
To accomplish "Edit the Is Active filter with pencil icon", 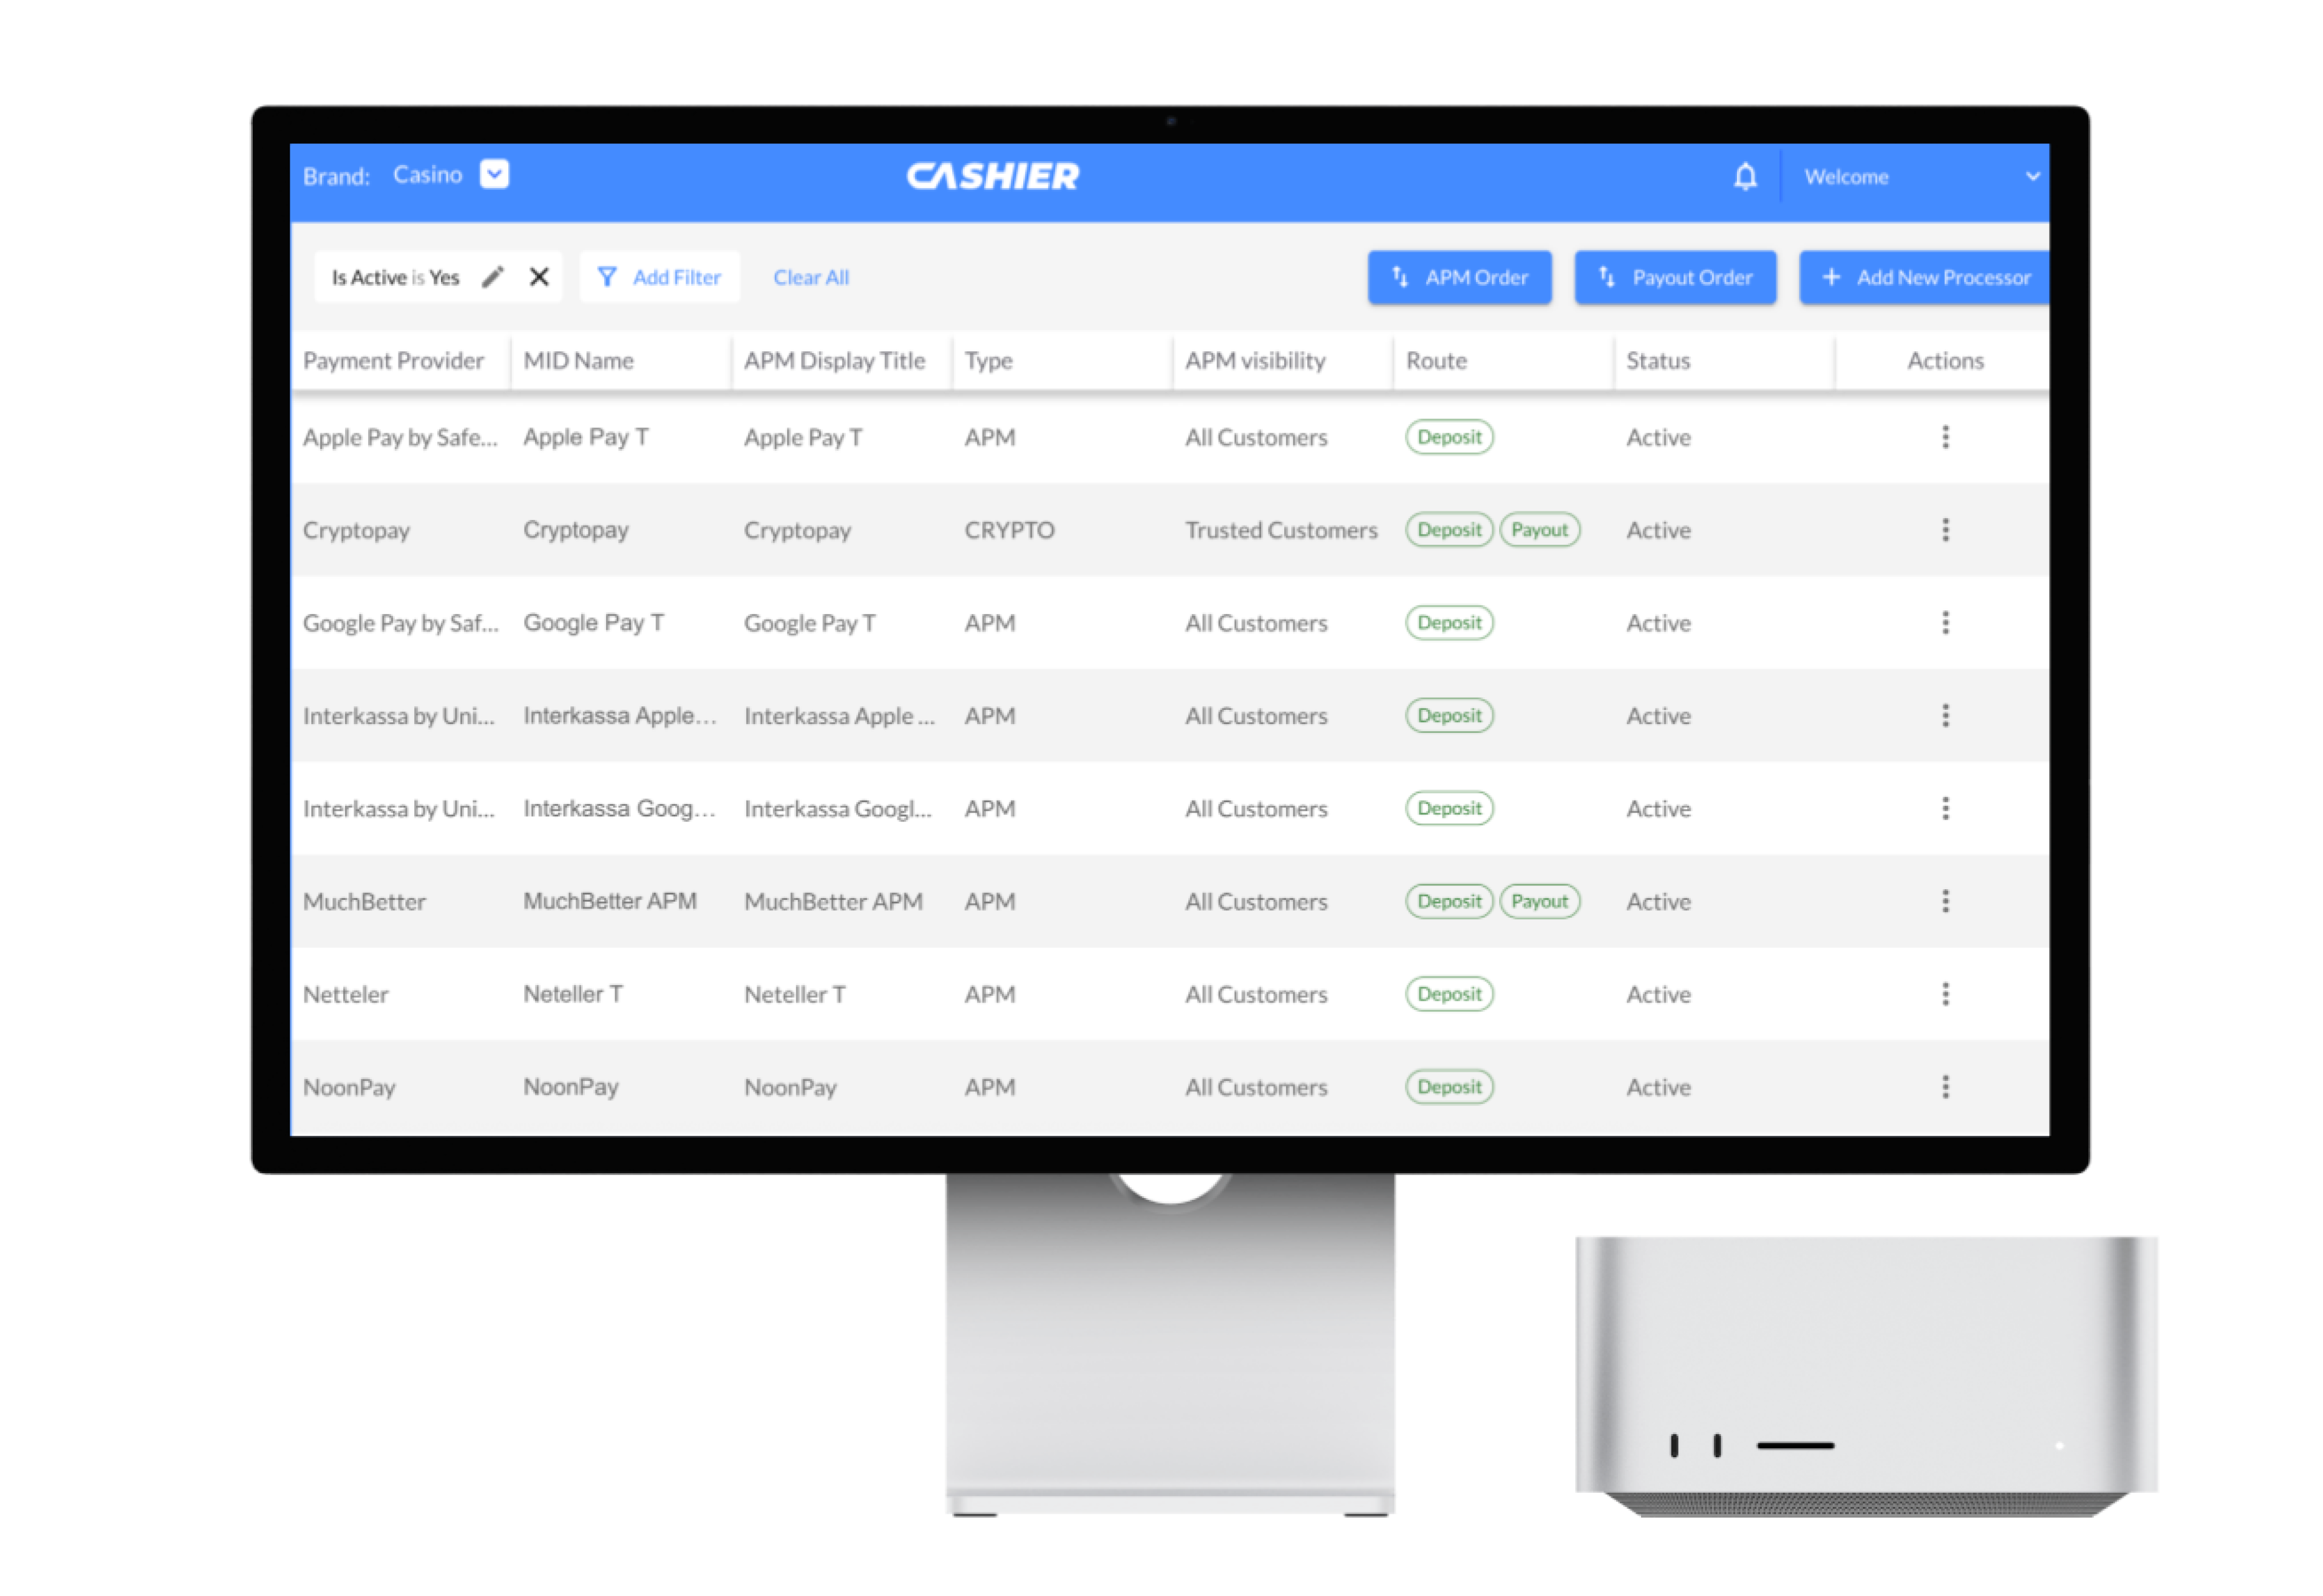I will tap(492, 277).
